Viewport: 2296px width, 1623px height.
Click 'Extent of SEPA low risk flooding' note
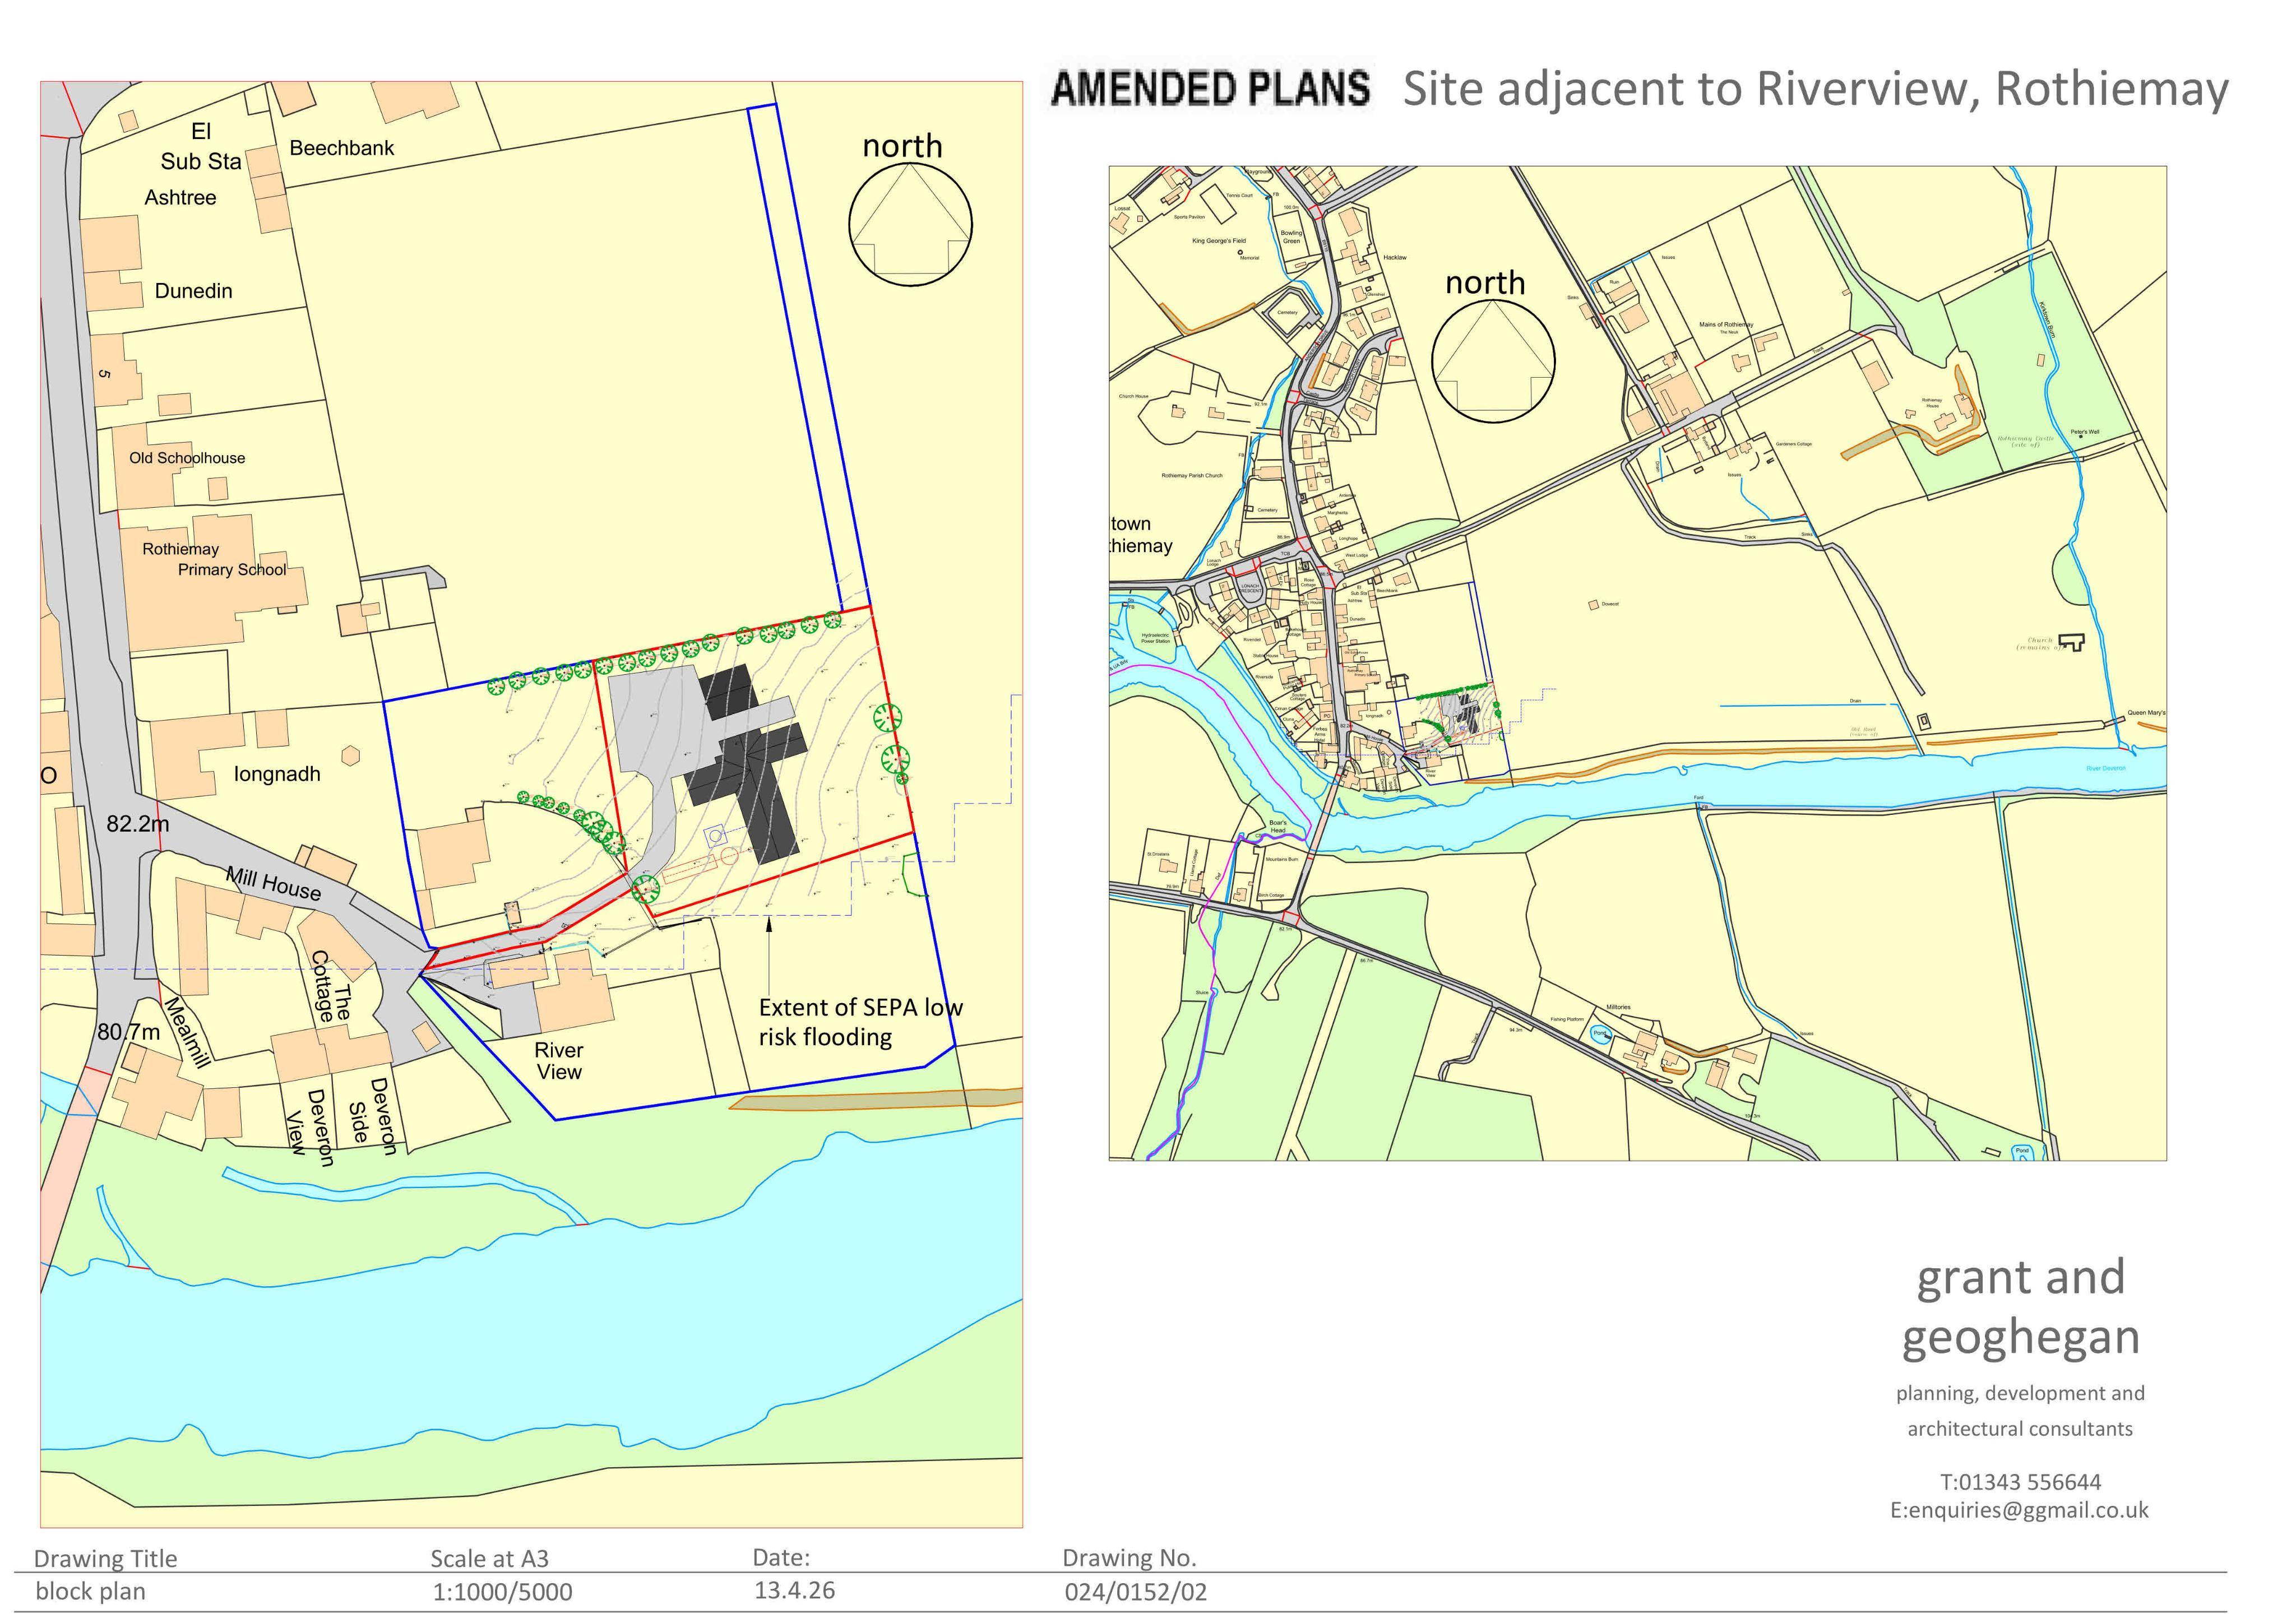point(860,1022)
